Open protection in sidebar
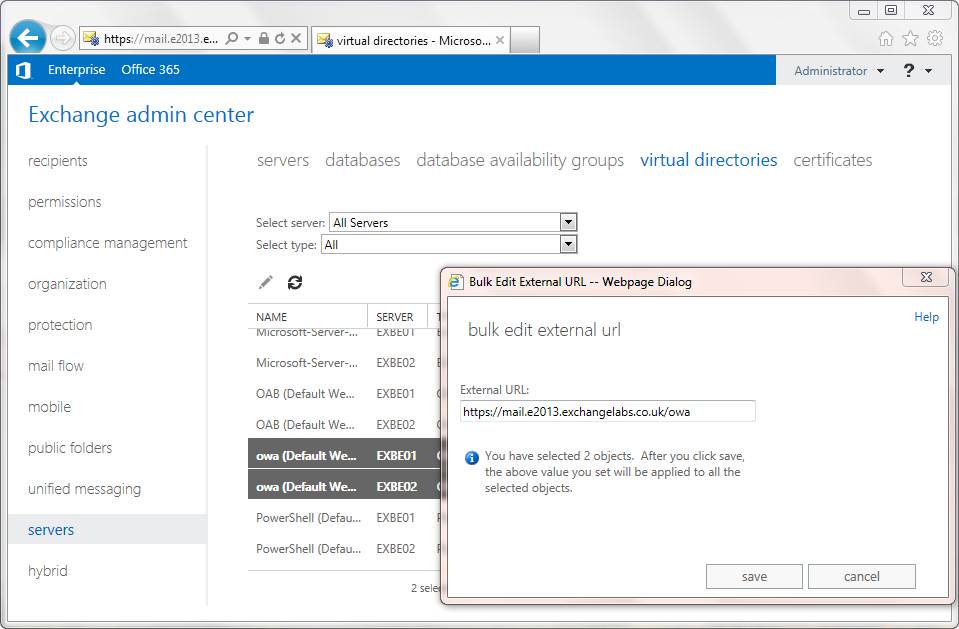This screenshot has height=629, width=959. pyautogui.click(x=60, y=325)
